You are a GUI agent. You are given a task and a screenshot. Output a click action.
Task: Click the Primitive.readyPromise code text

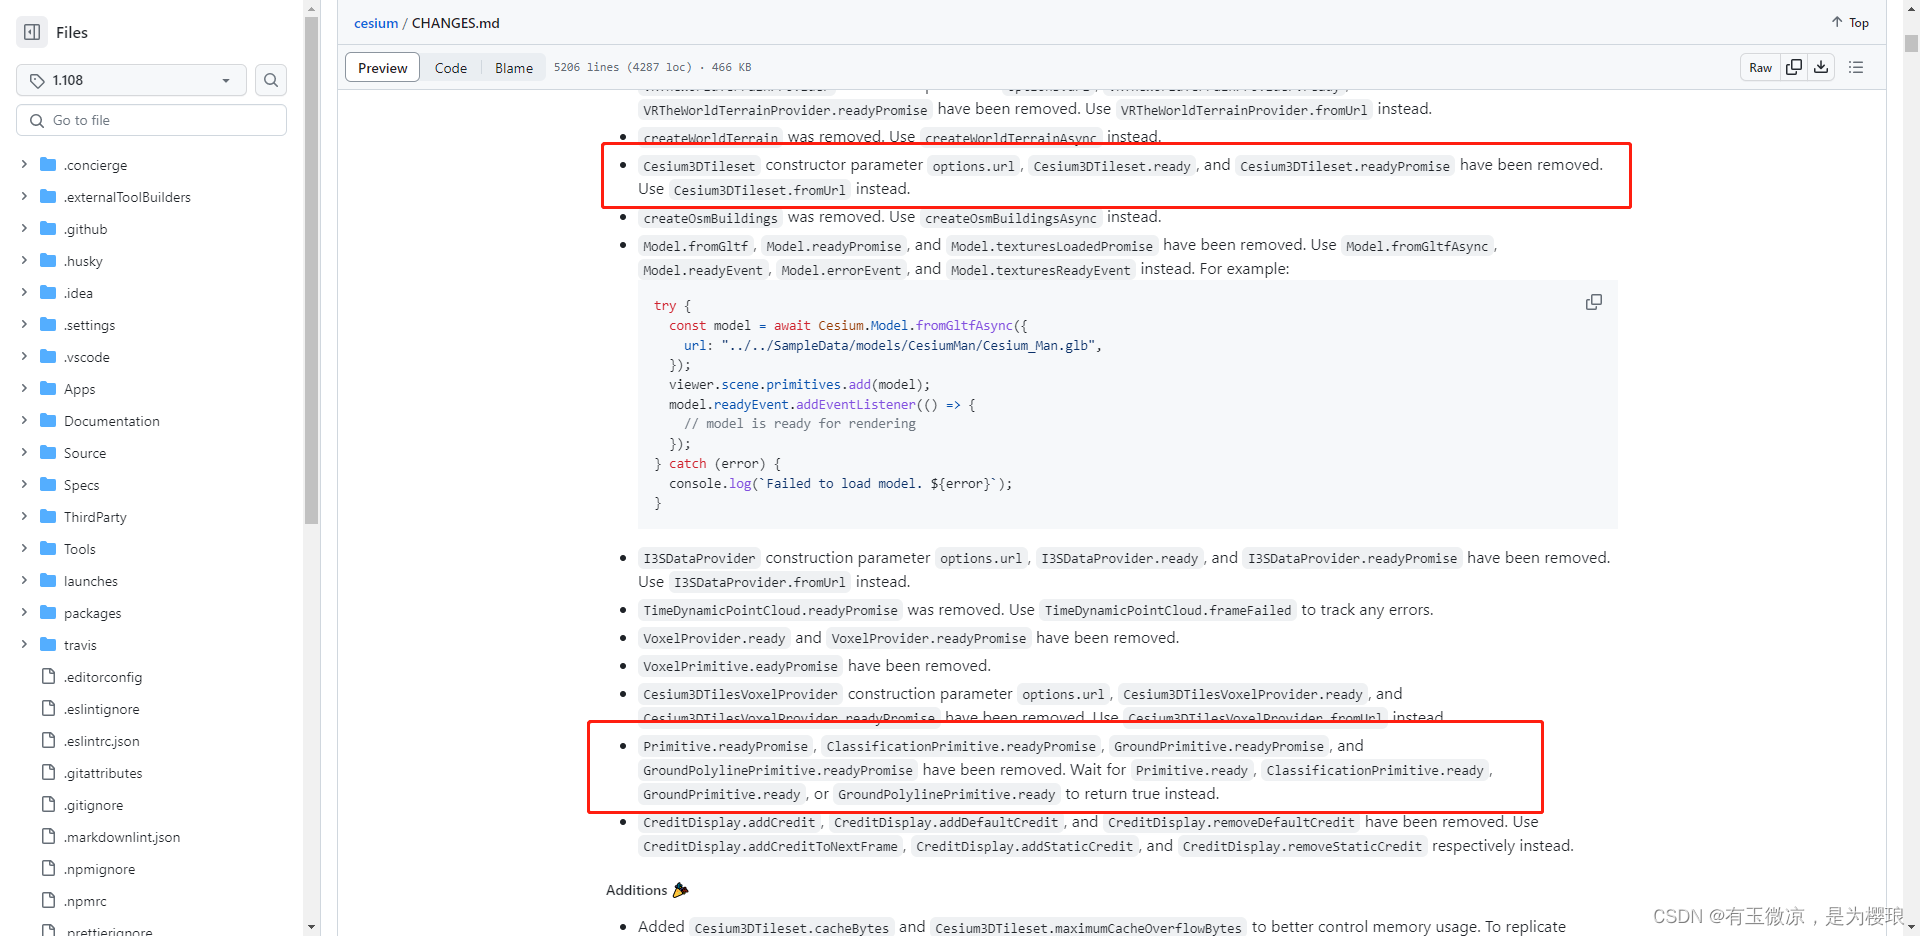coord(725,747)
